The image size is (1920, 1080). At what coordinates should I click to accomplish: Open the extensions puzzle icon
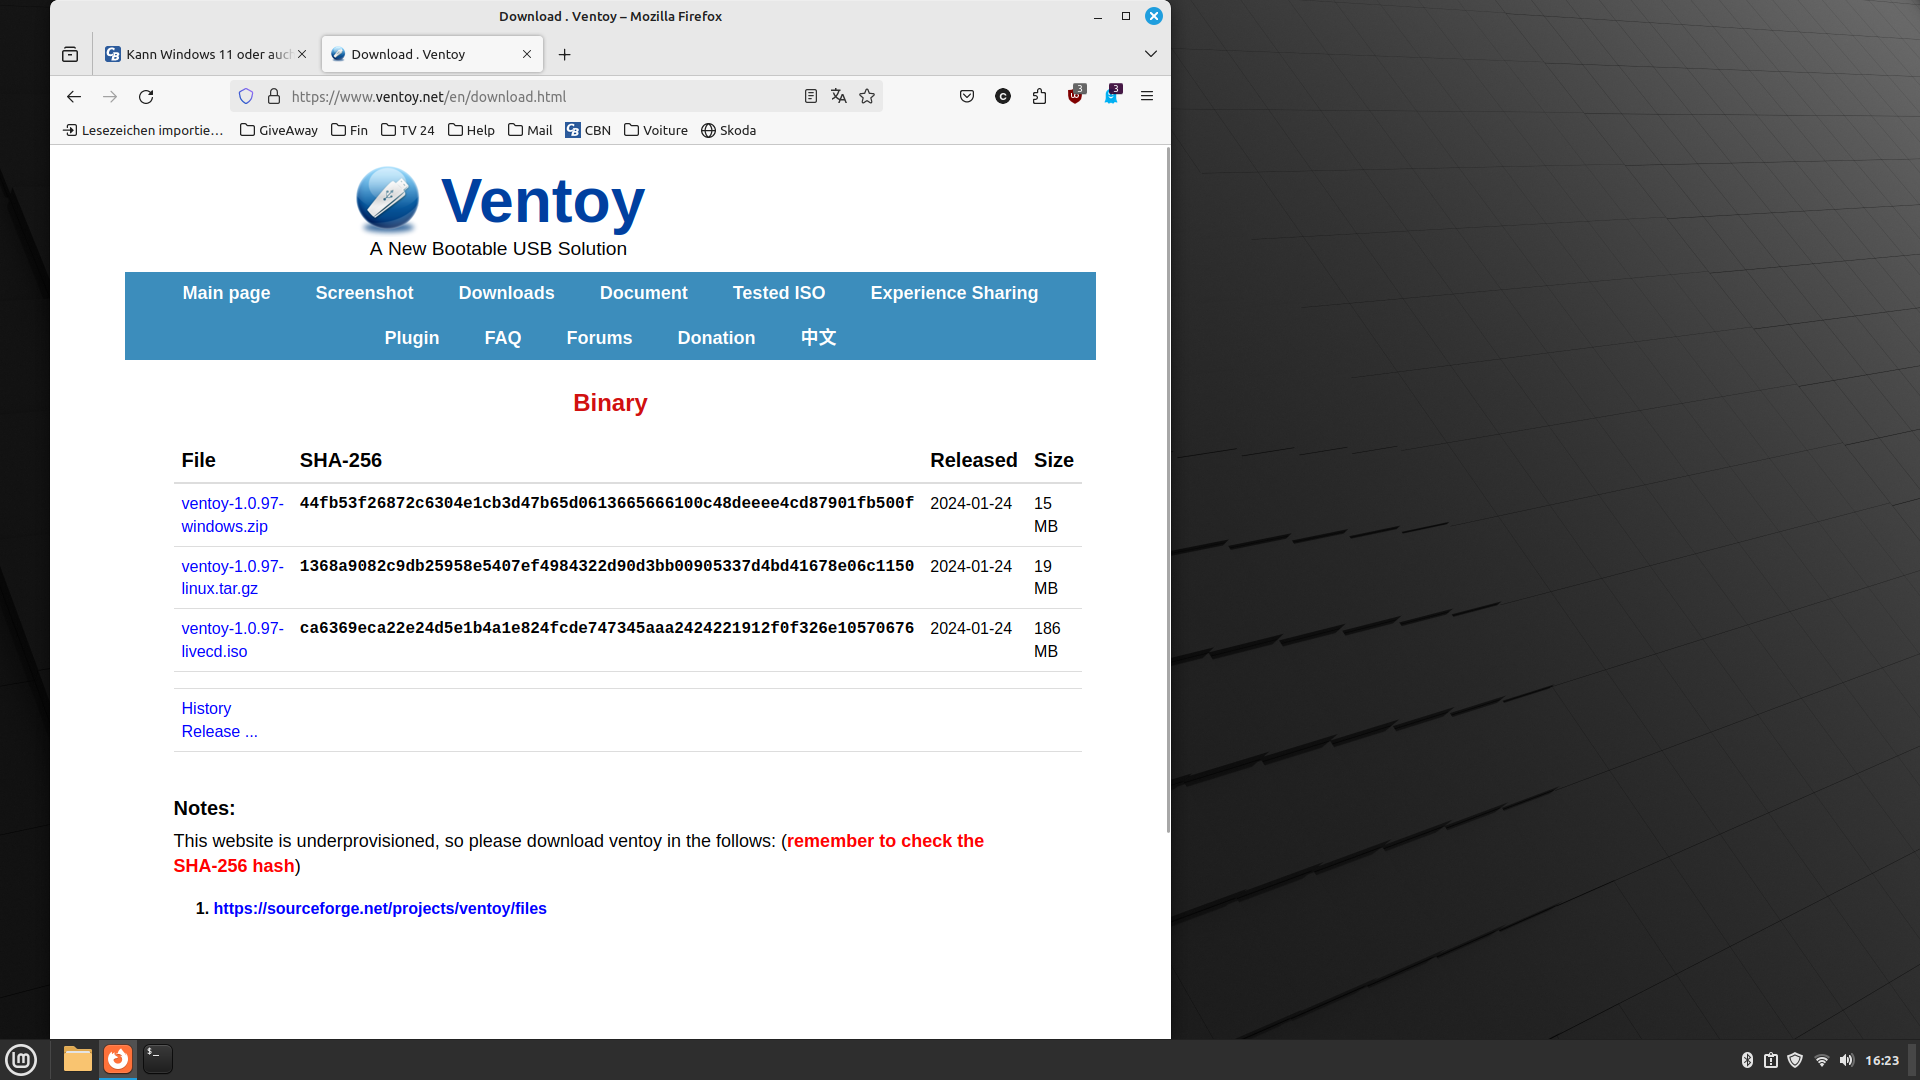1039,97
